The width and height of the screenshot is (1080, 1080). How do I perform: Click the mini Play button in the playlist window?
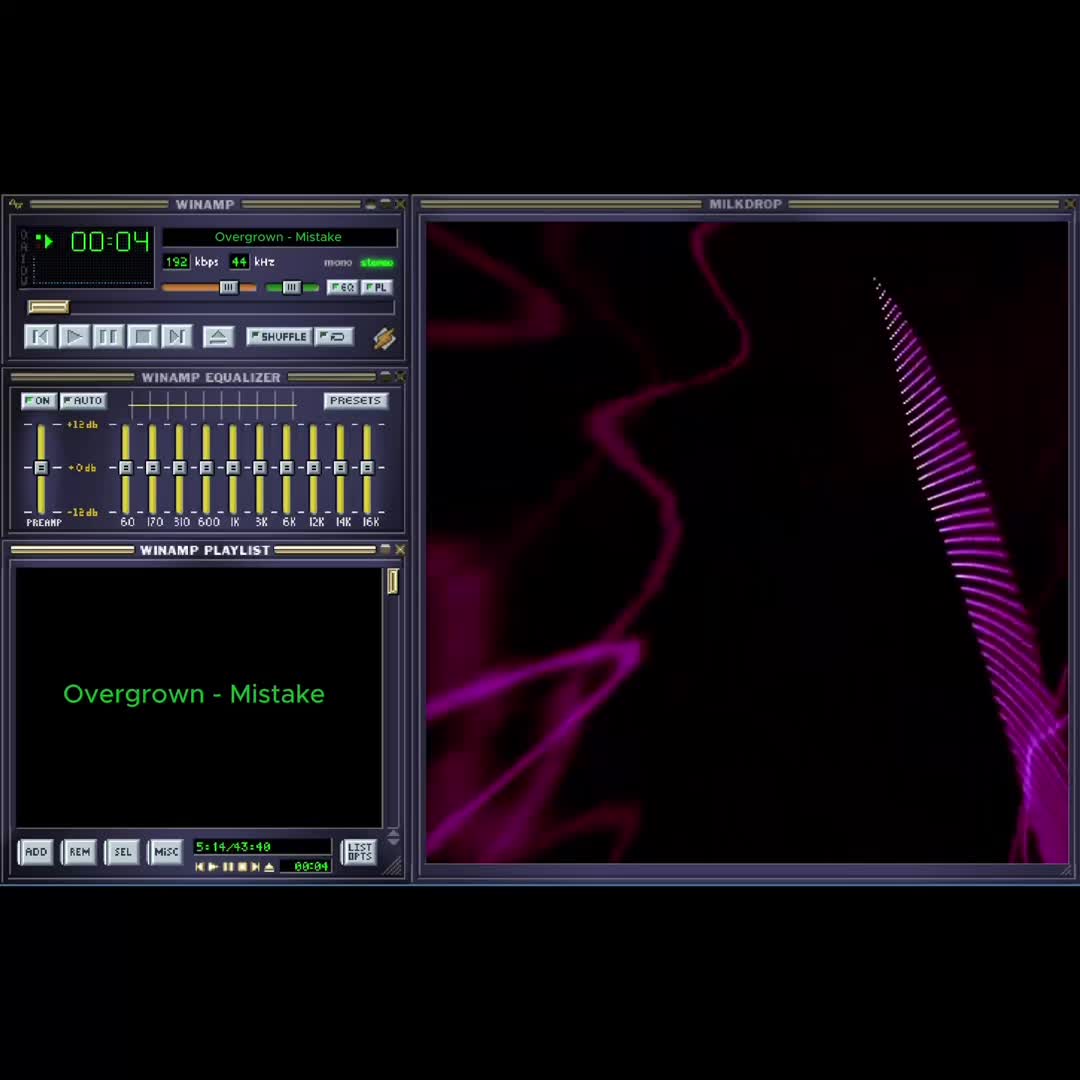coord(214,866)
